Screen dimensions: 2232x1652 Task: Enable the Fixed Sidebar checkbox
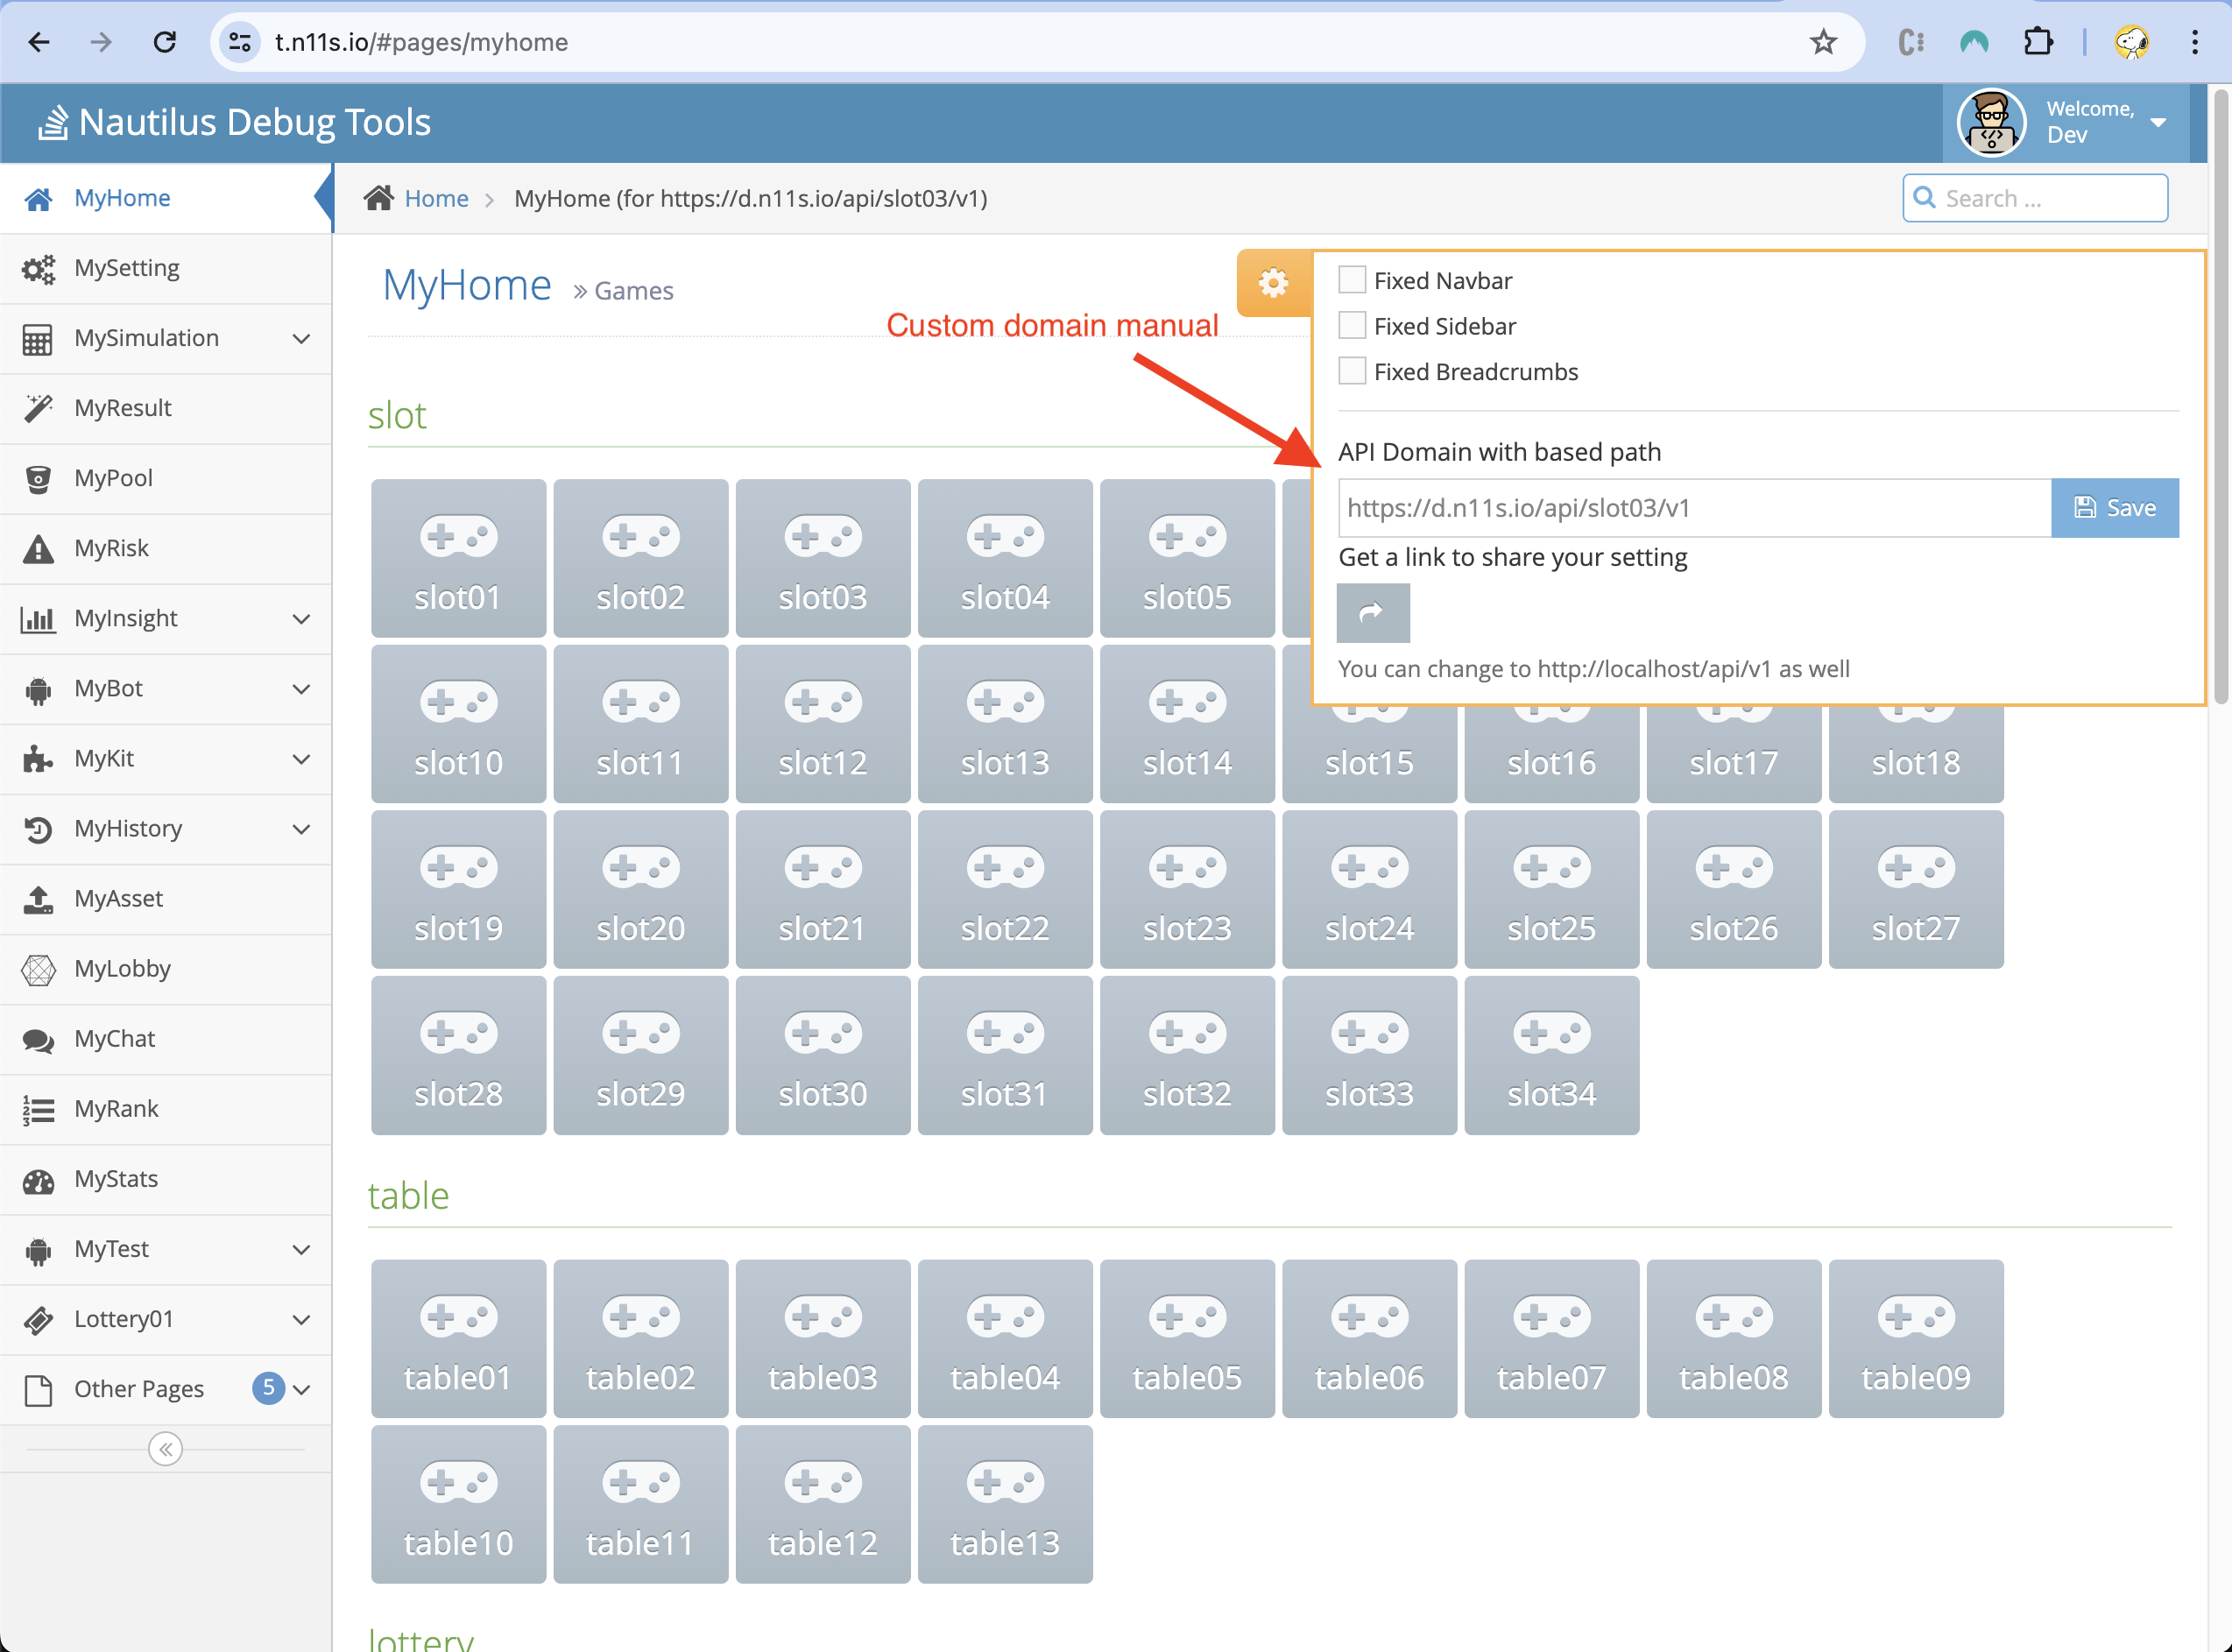click(1352, 326)
